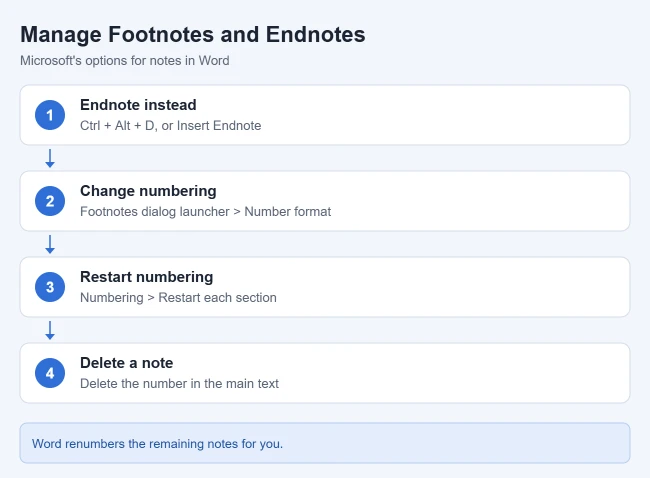
Task: Select the "Restart numbering" card title
Action: [x=146, y=277]
